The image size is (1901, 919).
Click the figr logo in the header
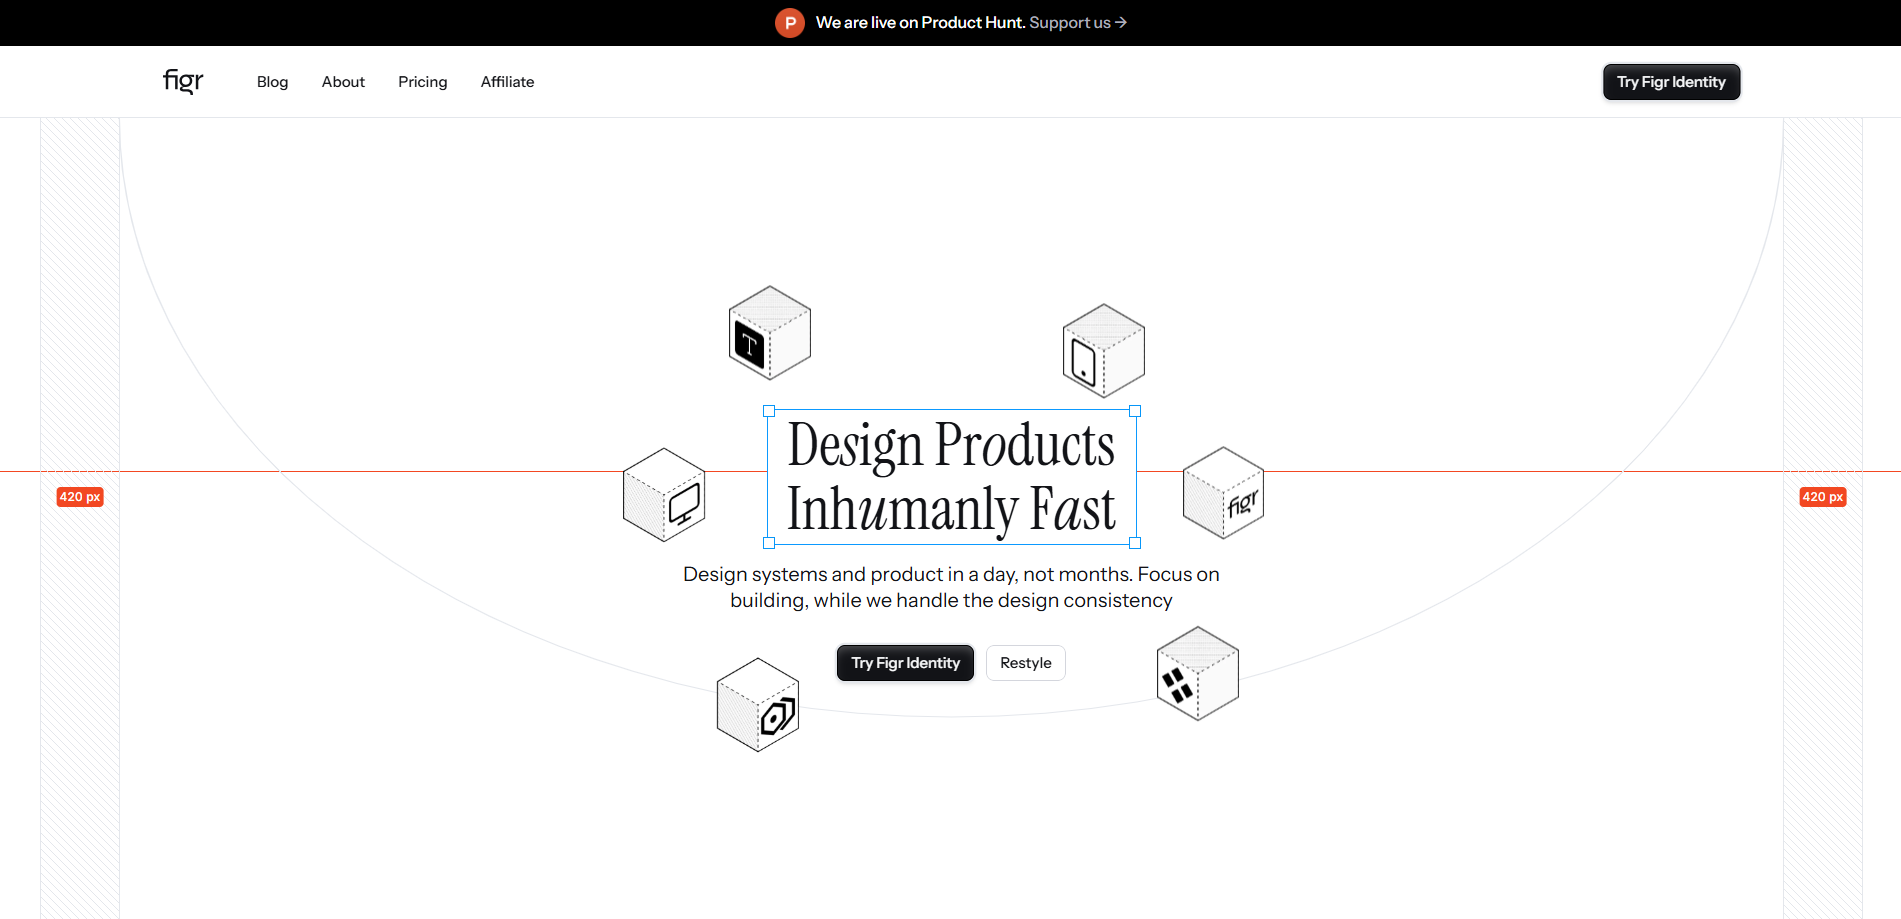point(182,81)
